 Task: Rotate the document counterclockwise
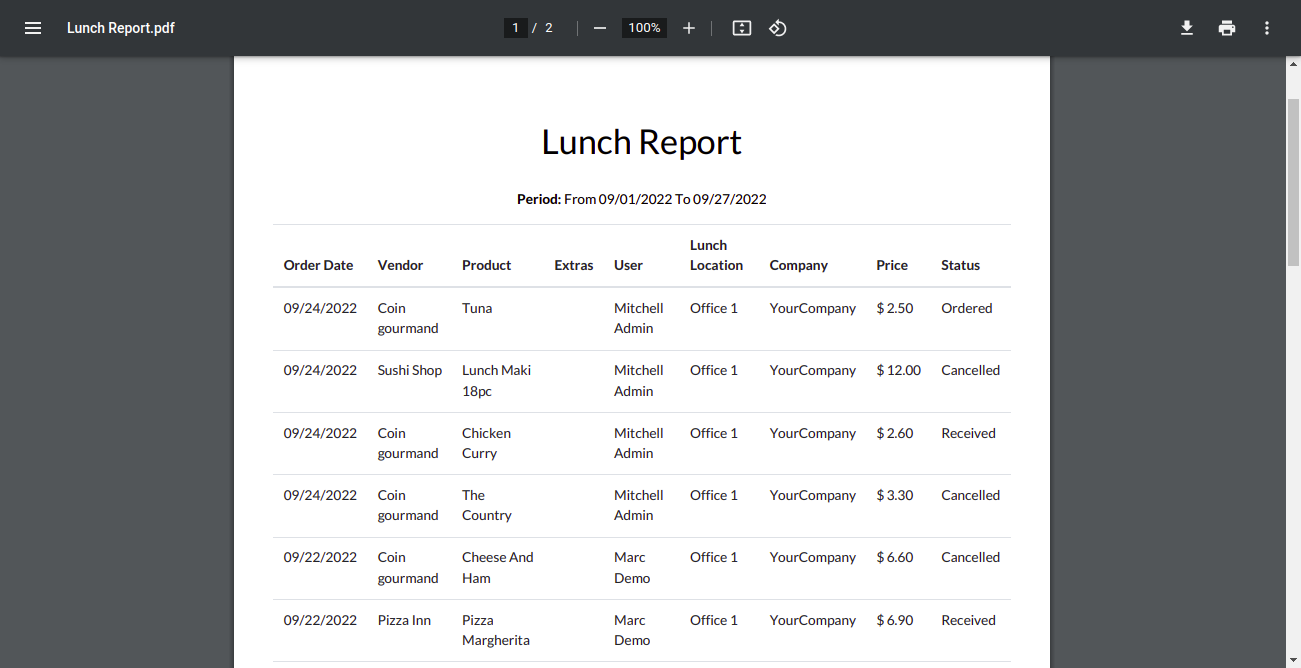[x=778, y=28]
